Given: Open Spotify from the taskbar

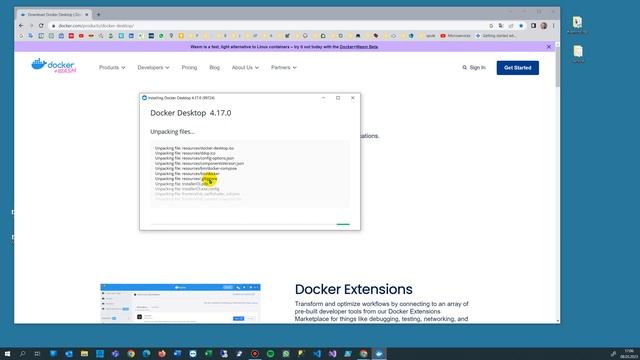Looking at the screenshot, I should pyautogui.click(x=270, y=354).
